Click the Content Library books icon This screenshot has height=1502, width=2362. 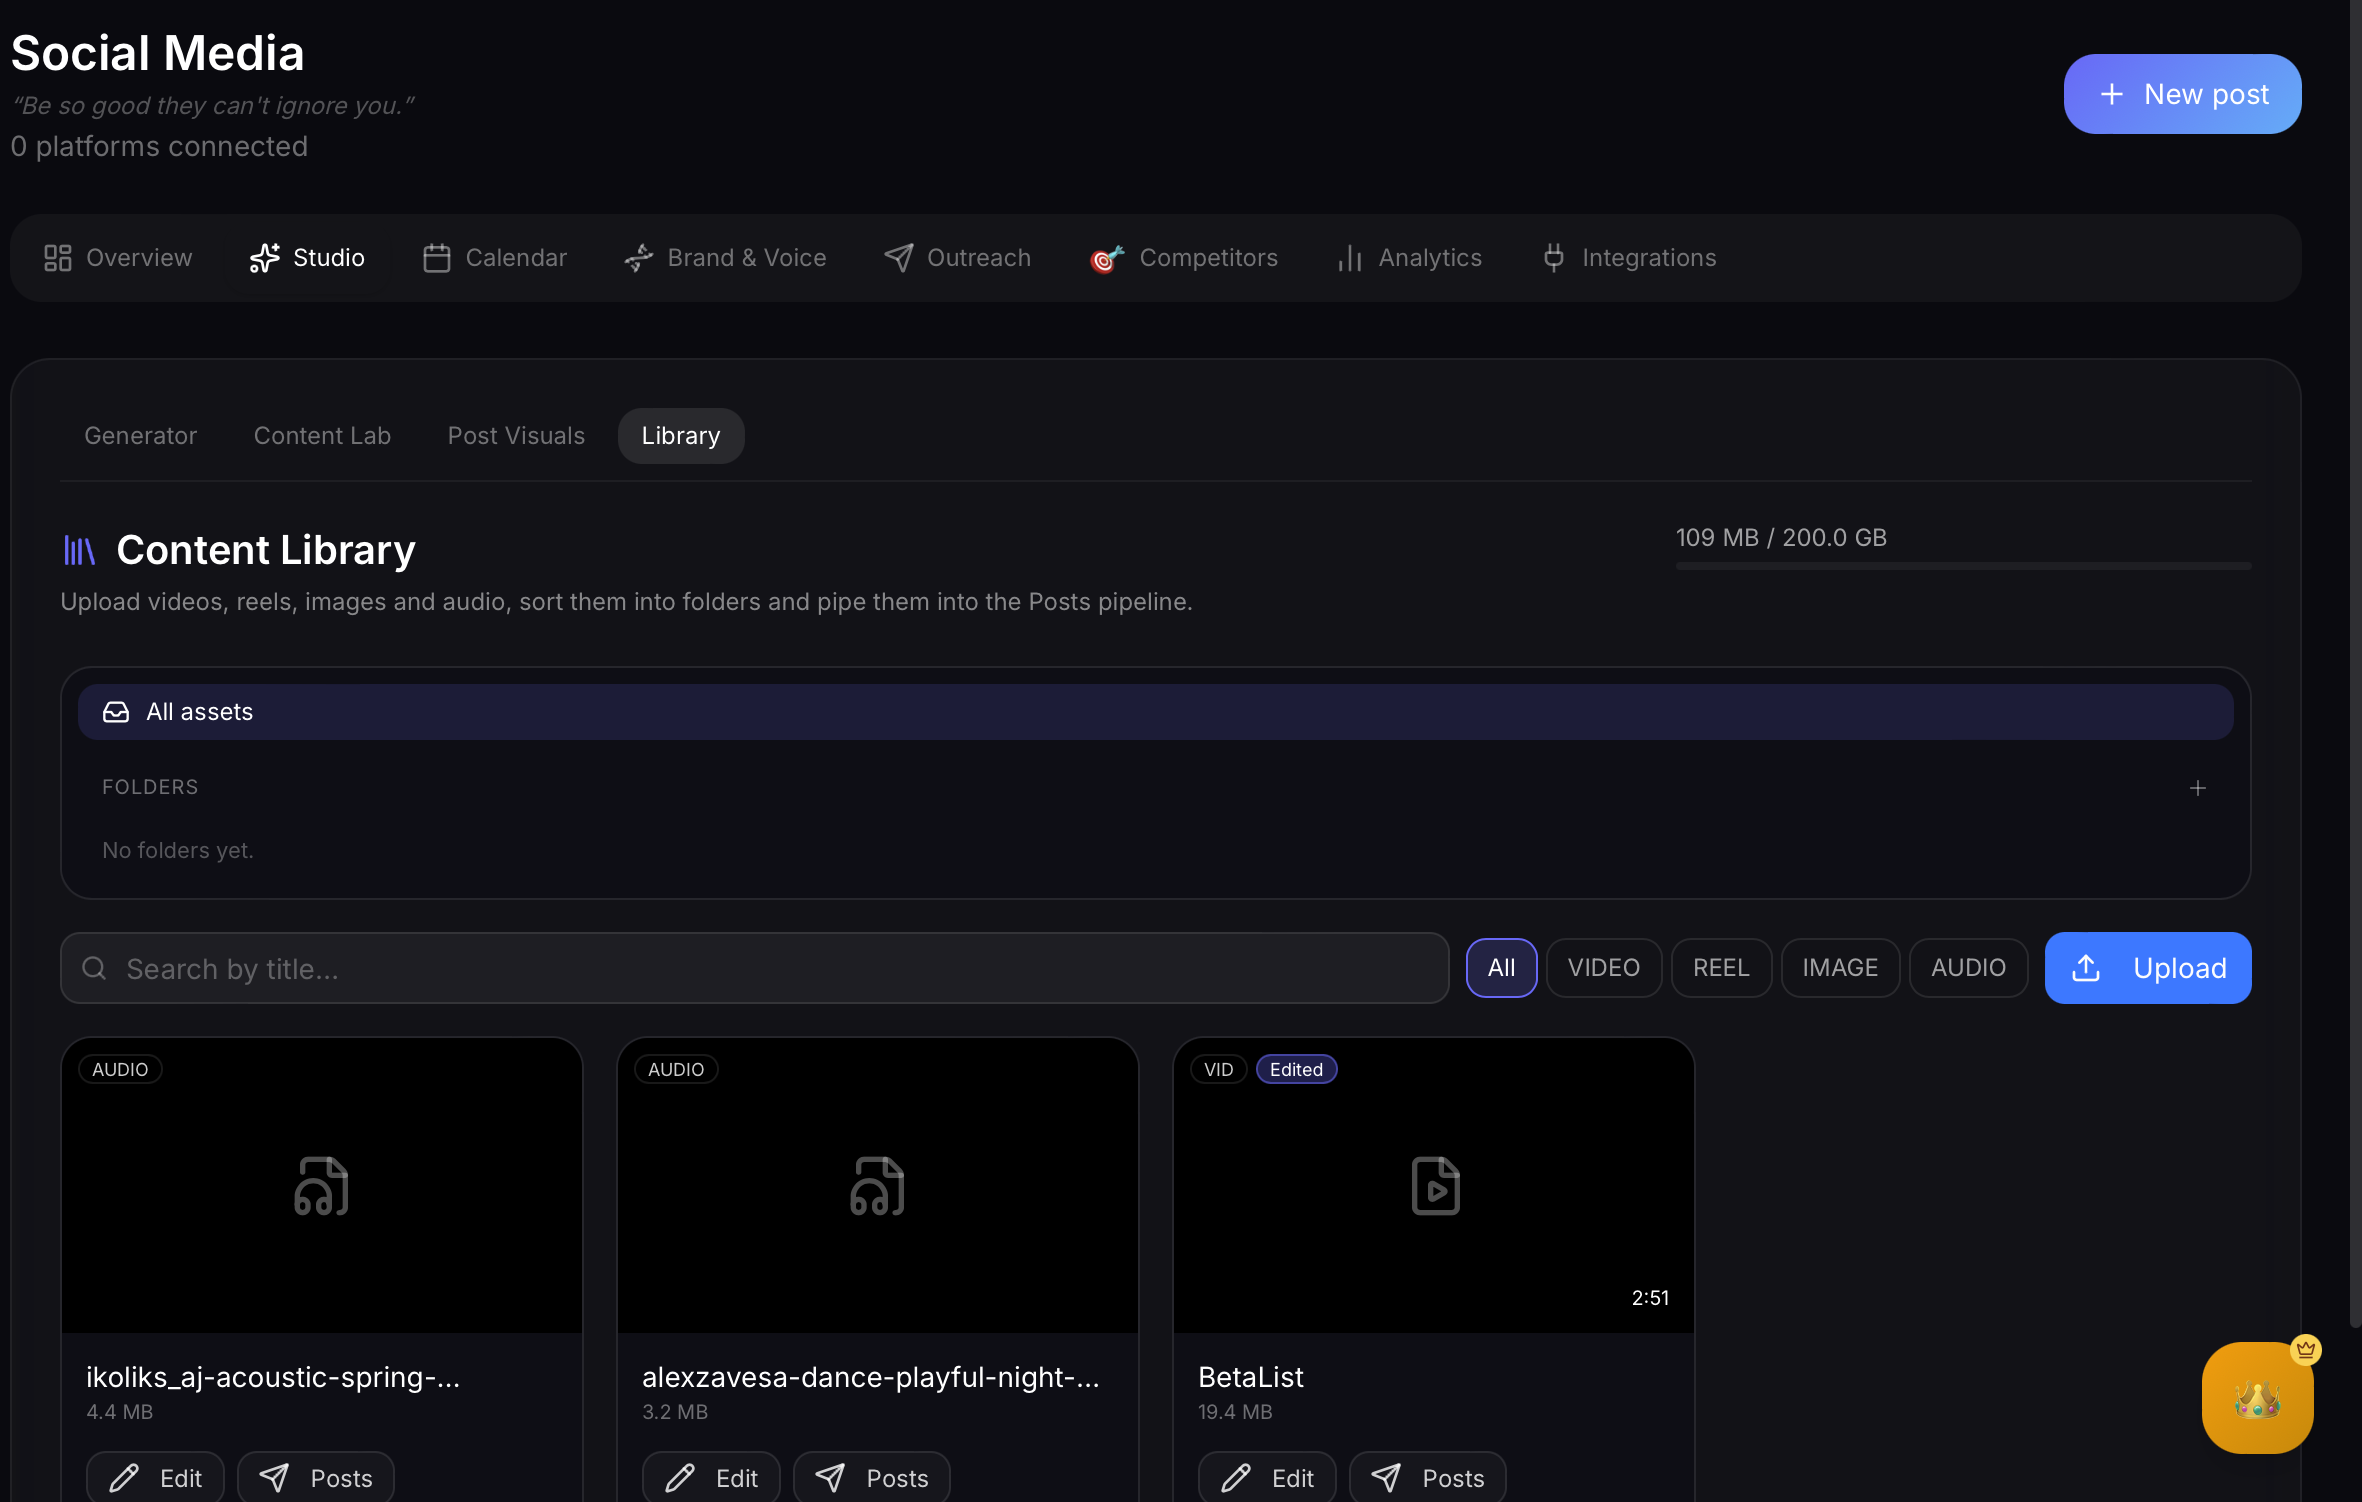tap(79, 550)
